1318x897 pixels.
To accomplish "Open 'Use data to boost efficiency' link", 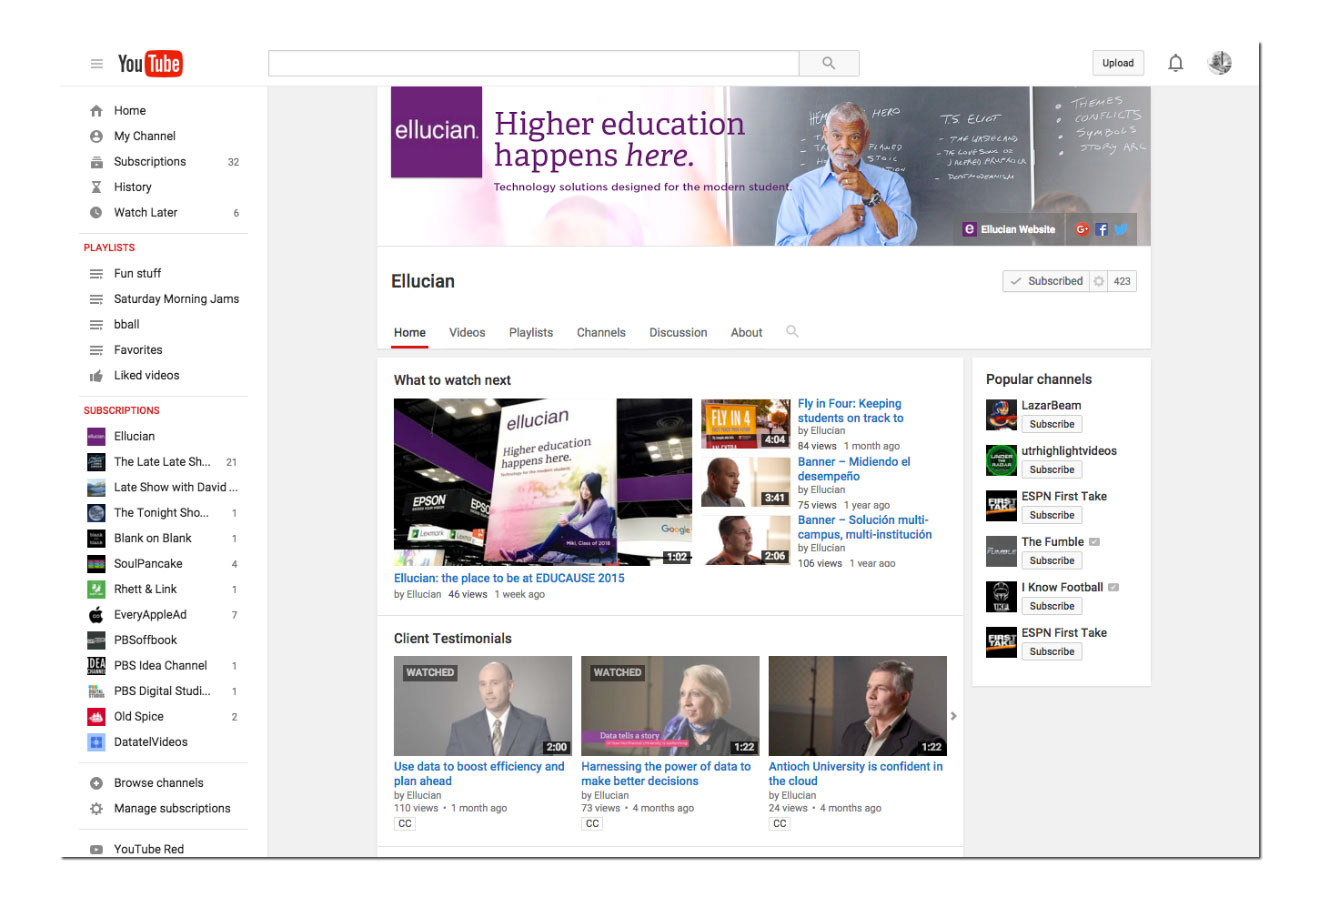I will click(x=479, y=774).
